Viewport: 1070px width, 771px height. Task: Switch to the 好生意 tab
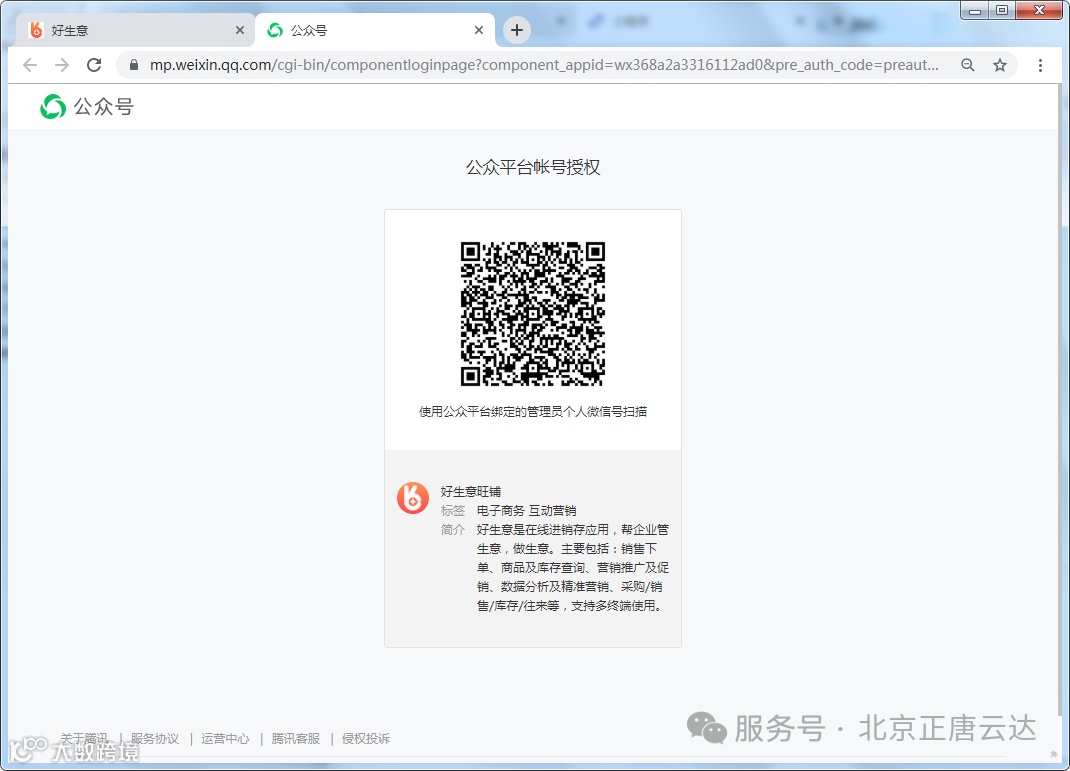click(135, 30)
